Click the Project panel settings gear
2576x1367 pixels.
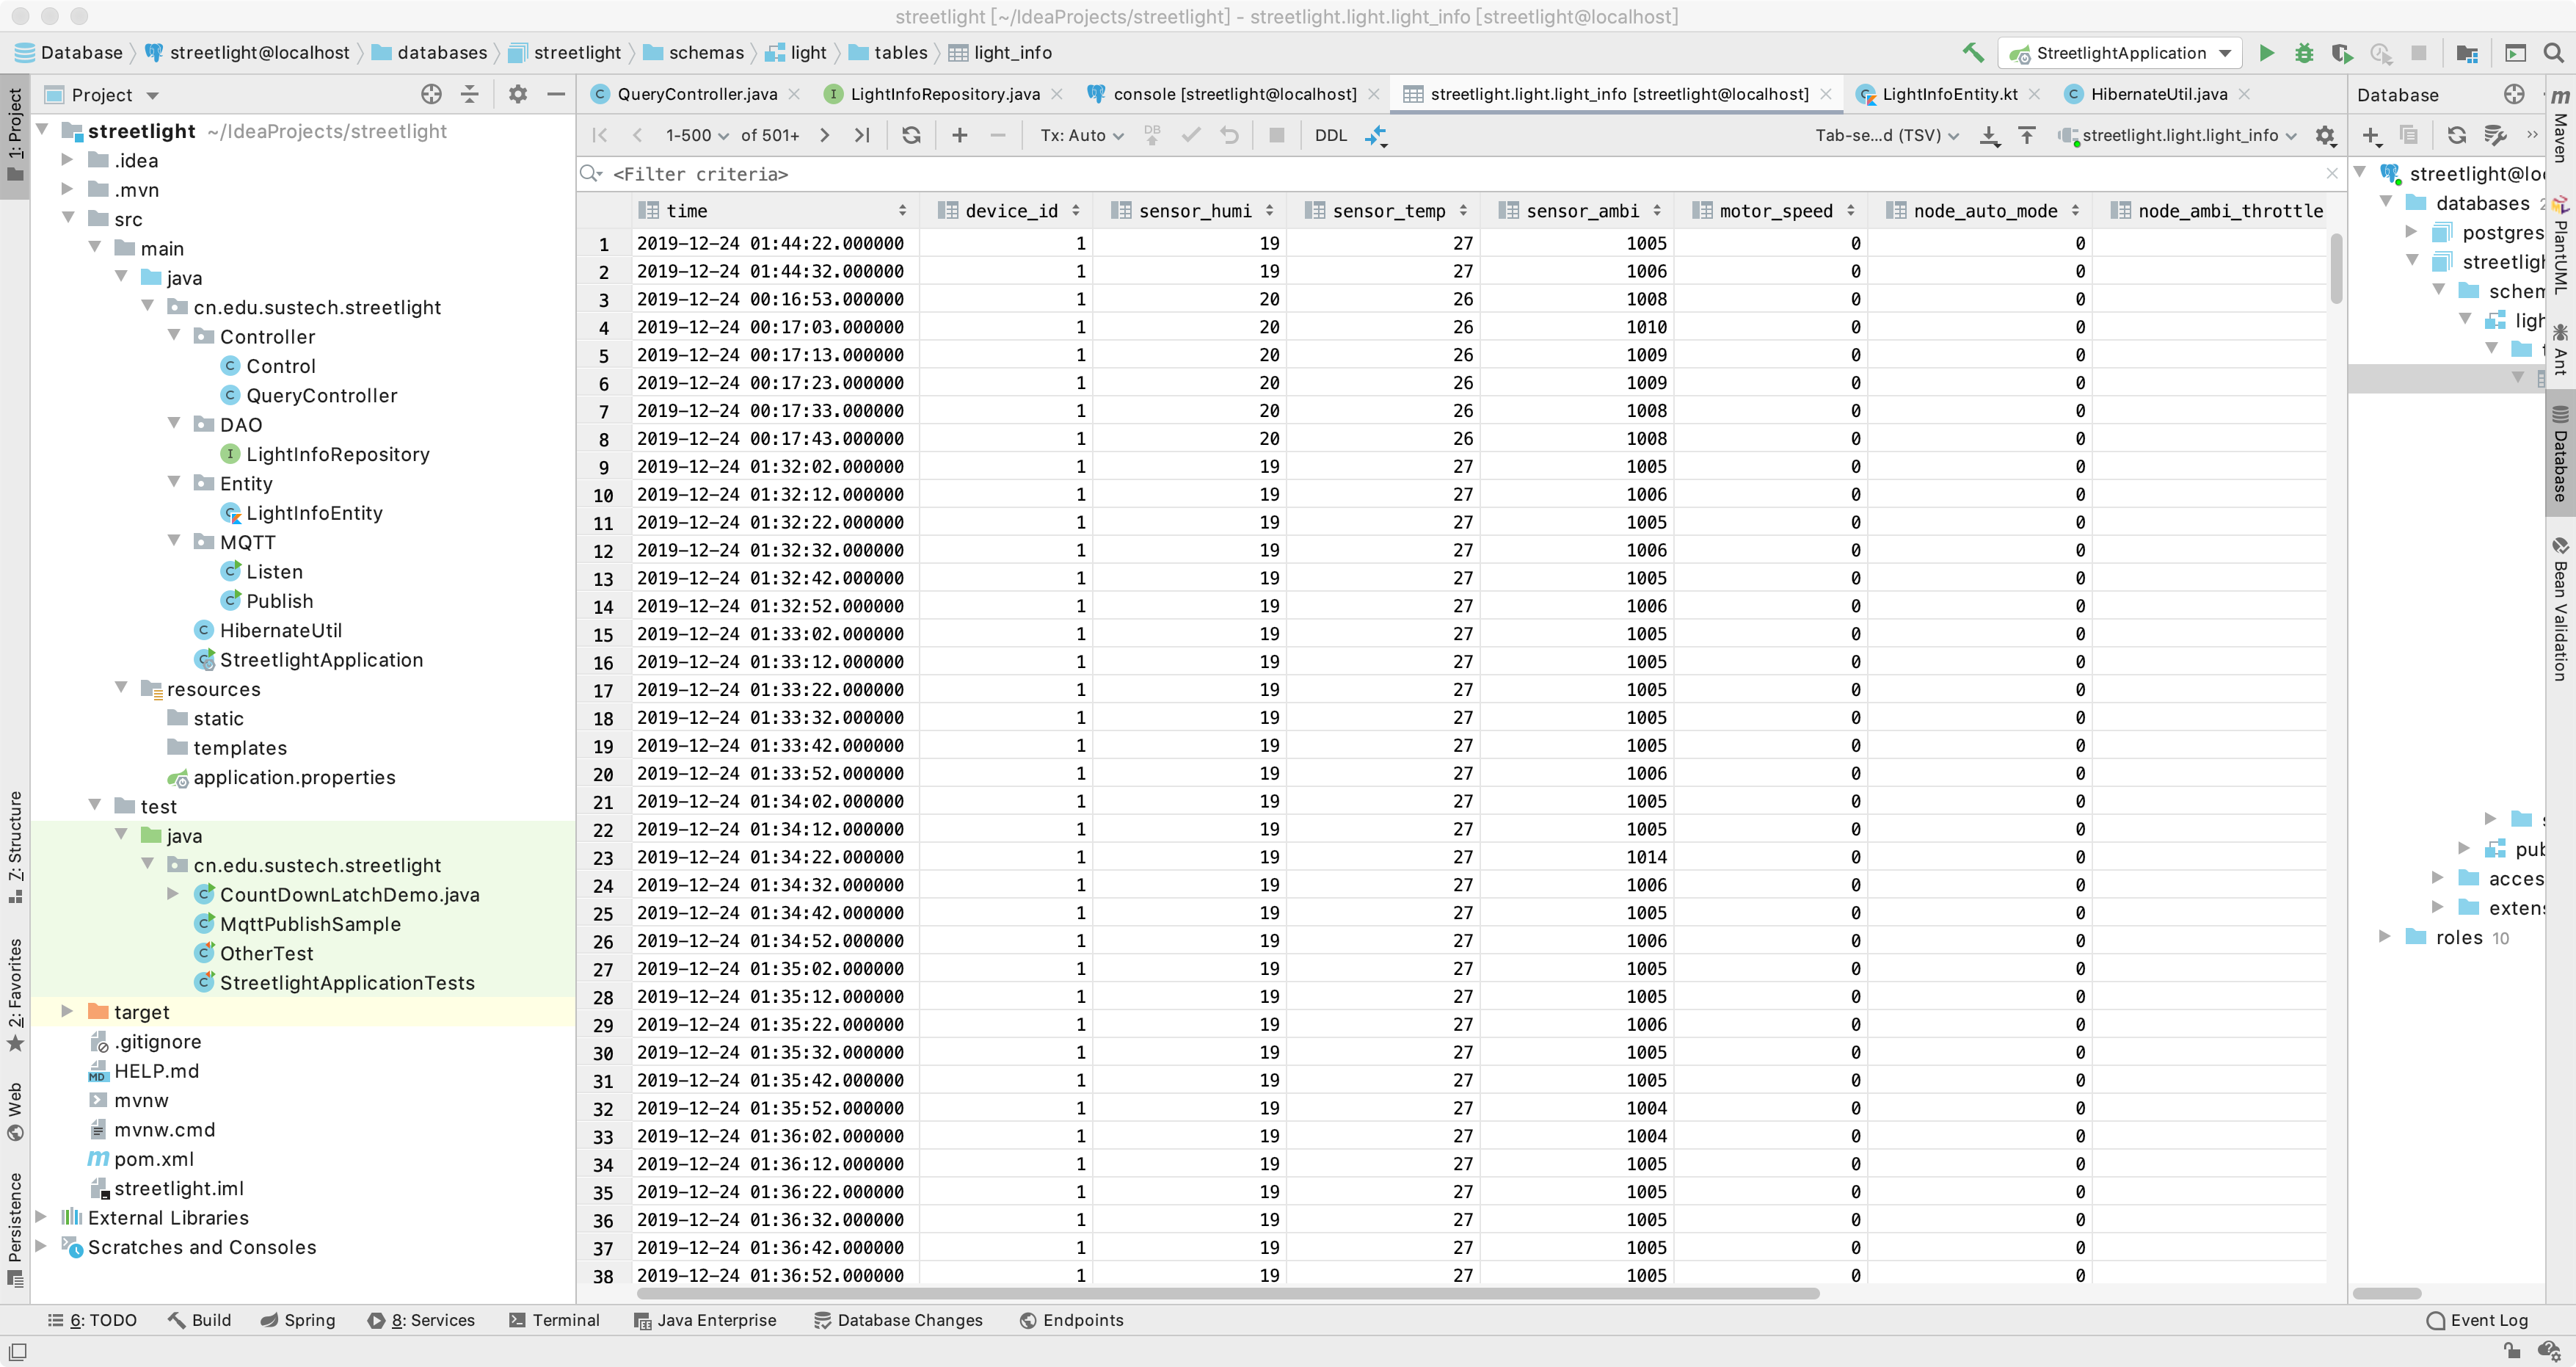pos(517,94)
